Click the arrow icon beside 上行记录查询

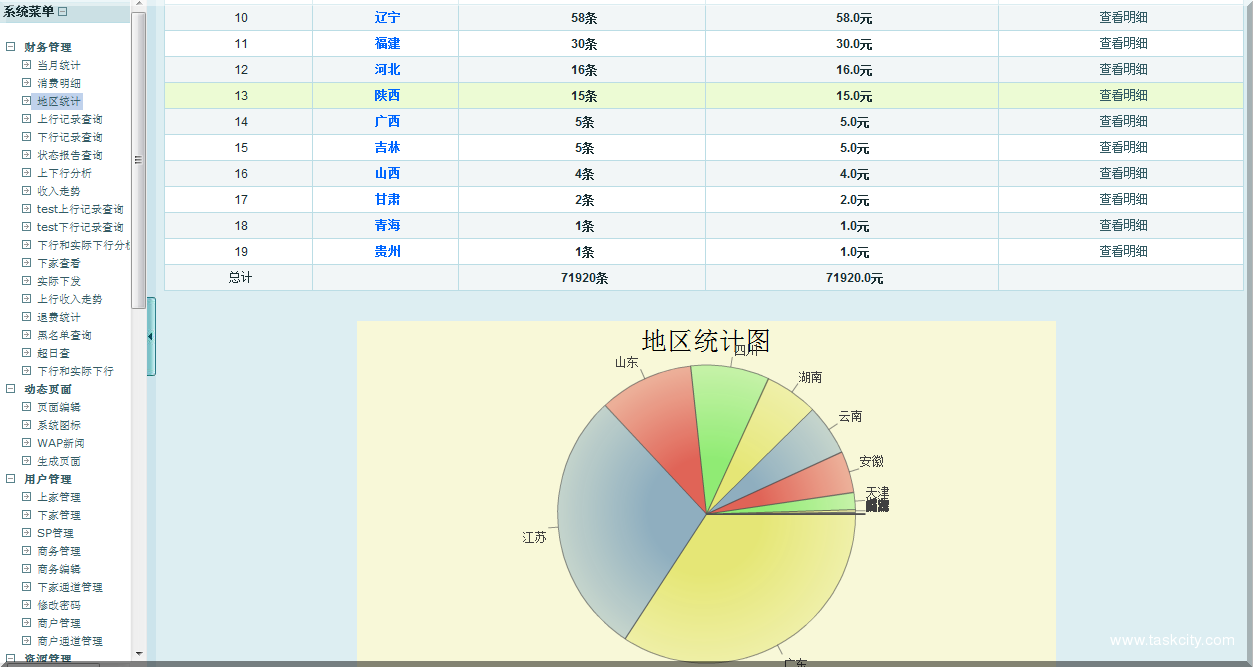(27, 119)
